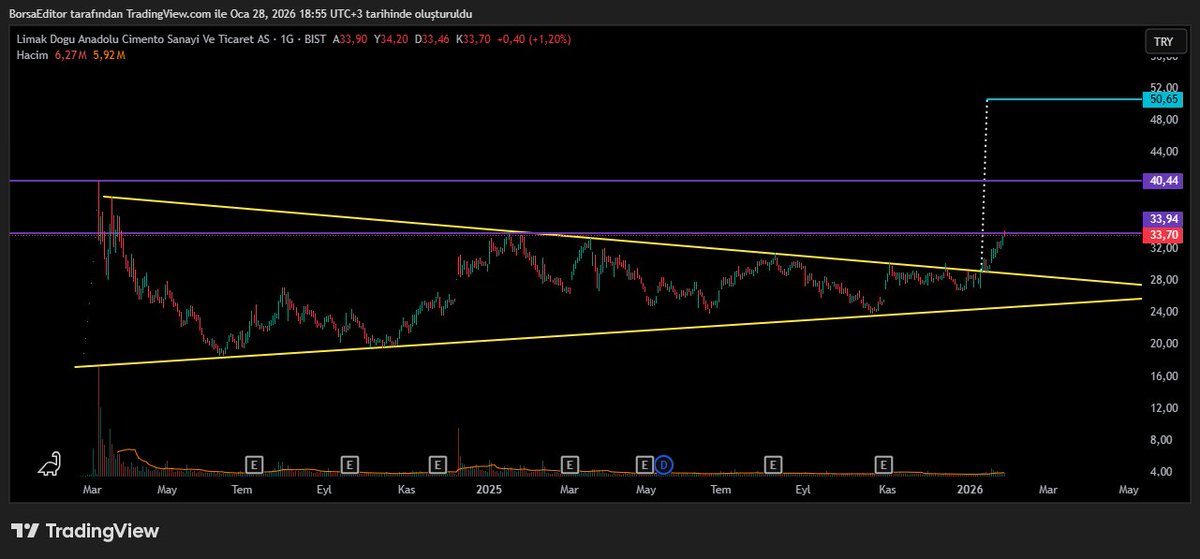The image size is (1200, 559).
Task: Click the Hacim volume indicator label
Action: pos(33,54)
